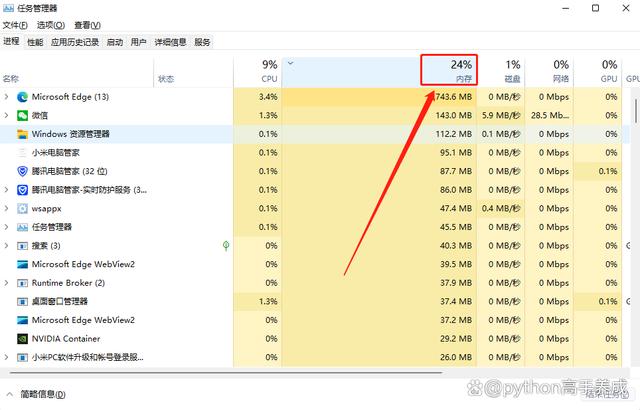This screenshot has height=410, width=640.
Task: Switch to the 性能 tab
Action: (x=35, y=42)
